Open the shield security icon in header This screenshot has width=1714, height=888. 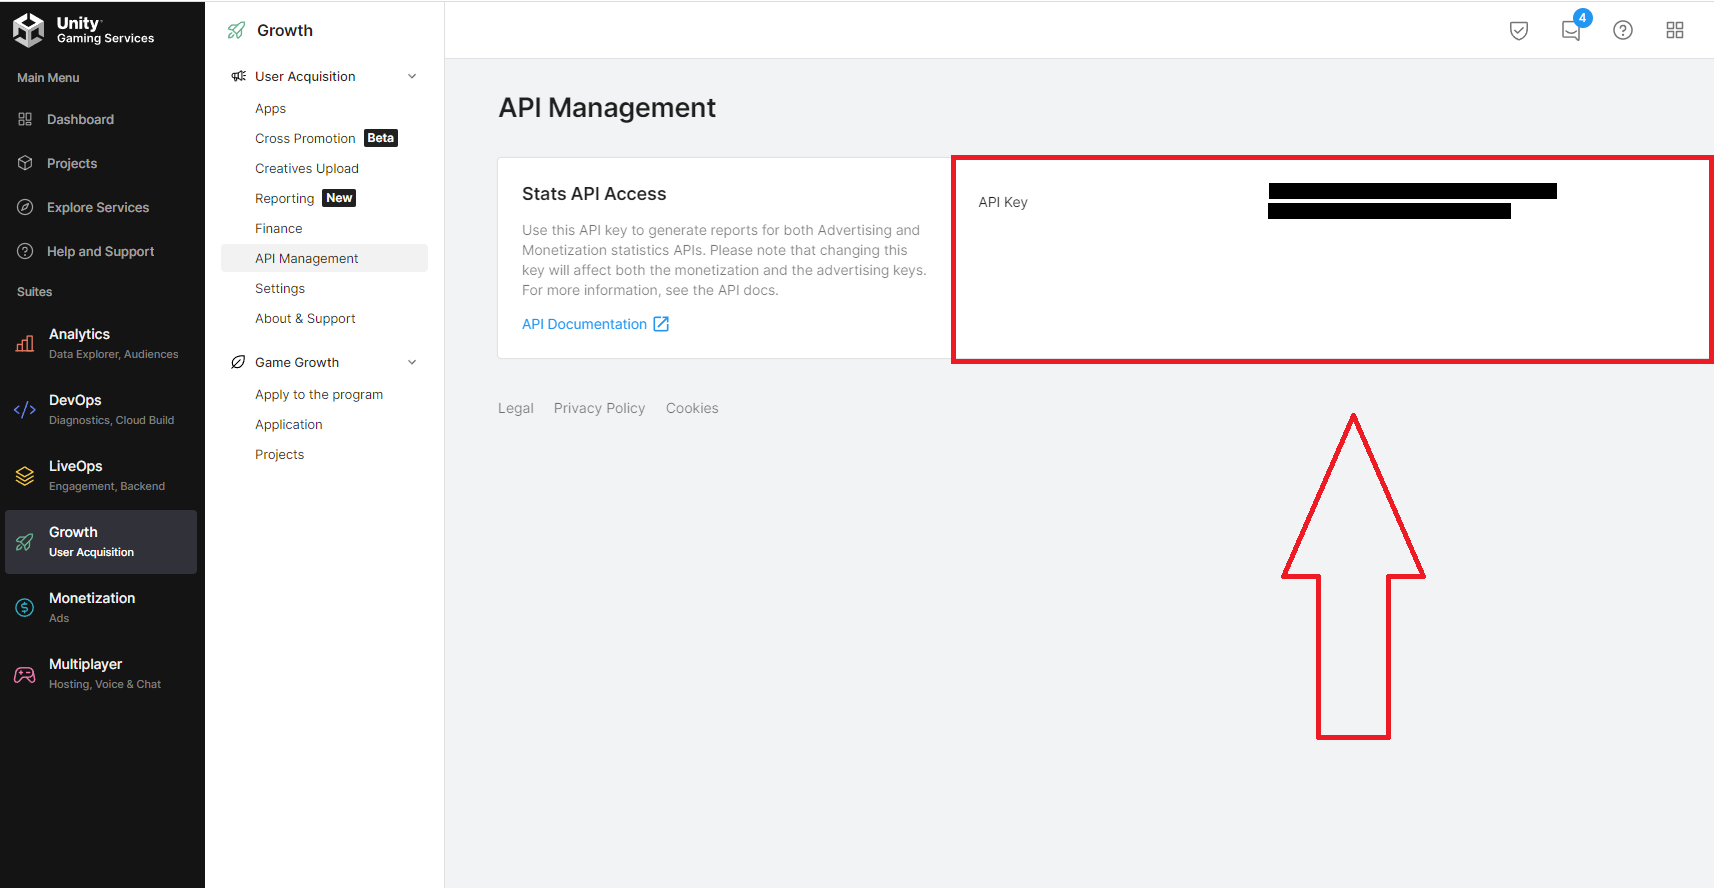pos(1518,30)
